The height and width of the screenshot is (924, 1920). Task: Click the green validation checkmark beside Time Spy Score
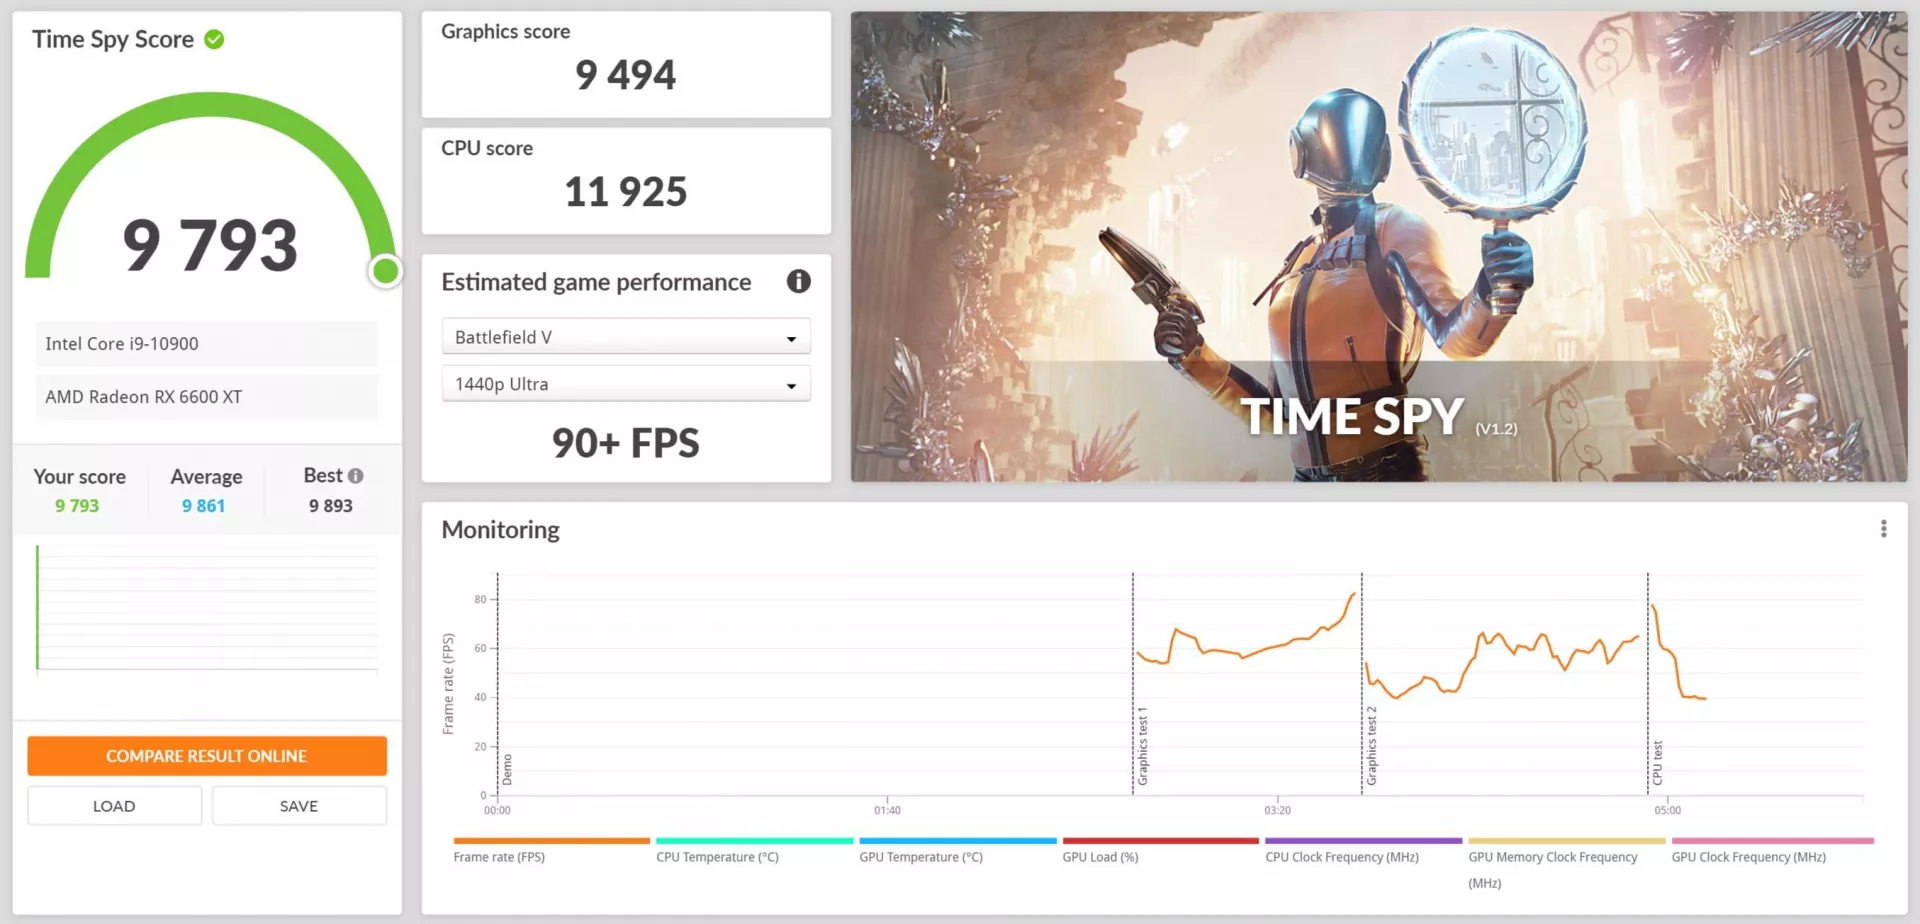pyautogui.click(x=214, y=39)
